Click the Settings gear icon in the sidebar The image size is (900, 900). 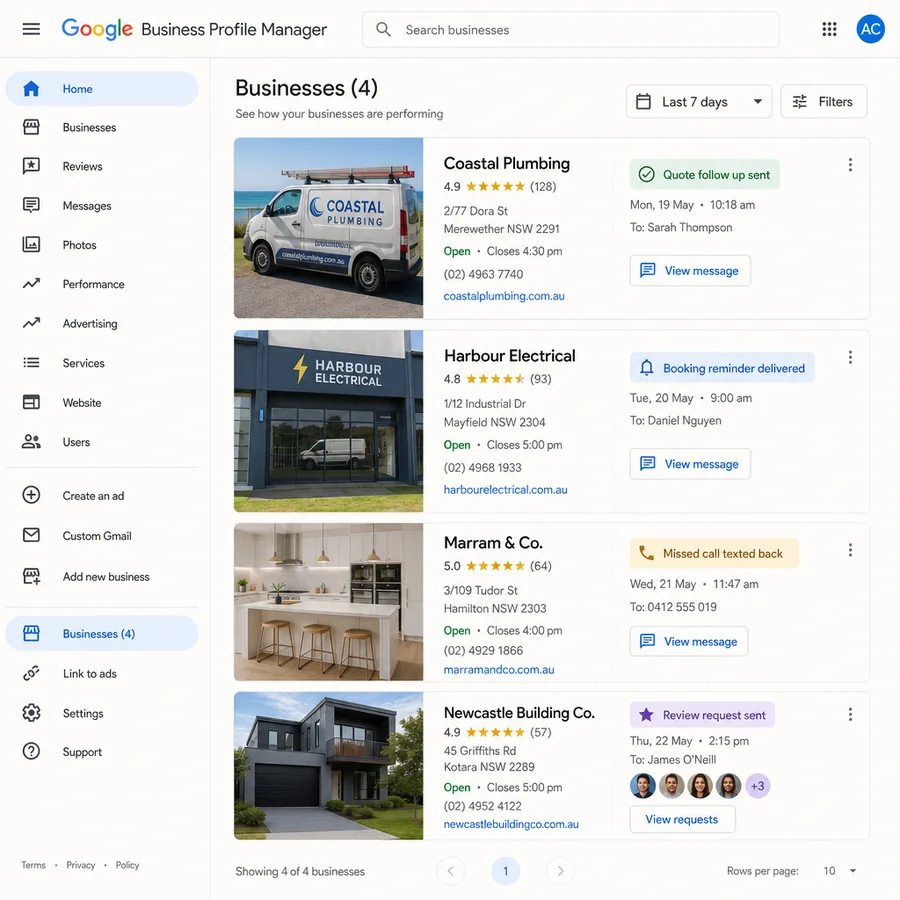tap(31, 713)
